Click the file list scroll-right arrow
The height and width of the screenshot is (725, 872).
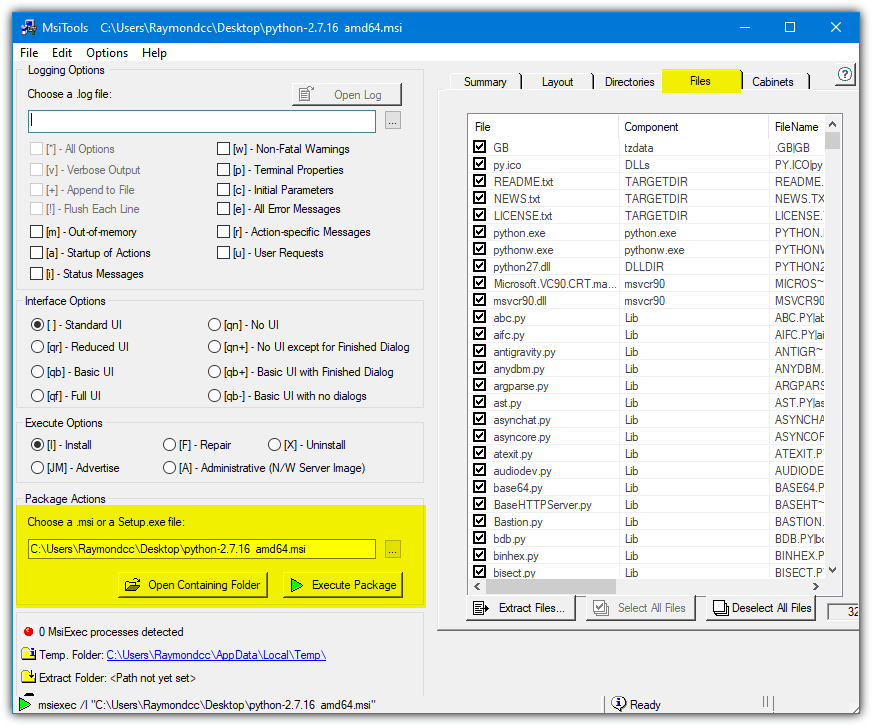pos(815,587)
